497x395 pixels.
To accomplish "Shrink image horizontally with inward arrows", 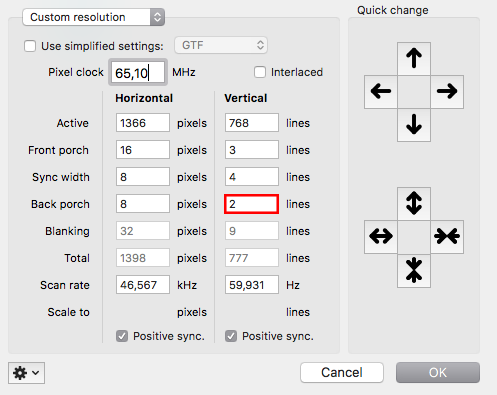I will 447,237.
